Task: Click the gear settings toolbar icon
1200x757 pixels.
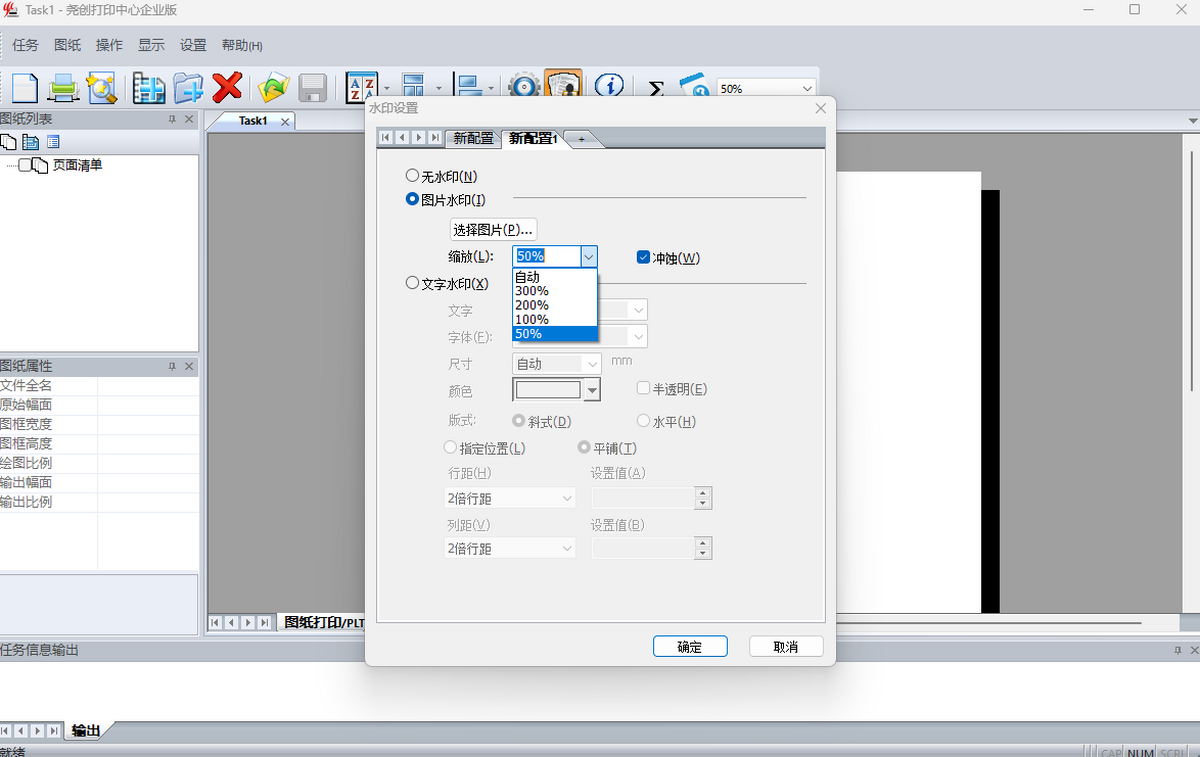Action: (x=524, y=87)
